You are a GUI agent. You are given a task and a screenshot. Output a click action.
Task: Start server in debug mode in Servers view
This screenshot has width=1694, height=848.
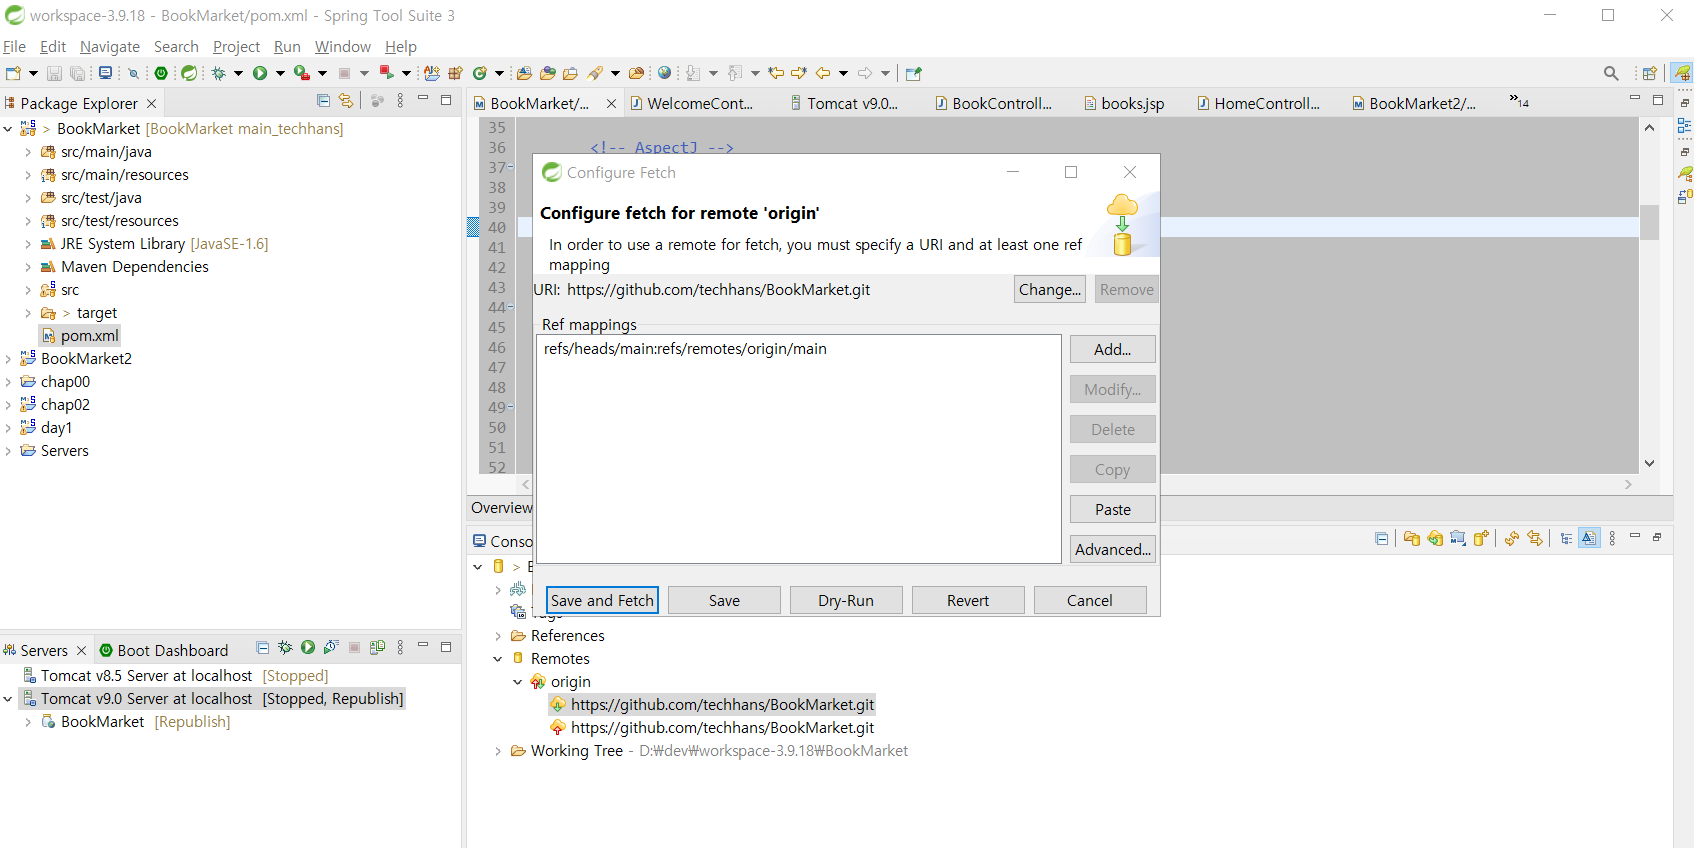(285, 648)
